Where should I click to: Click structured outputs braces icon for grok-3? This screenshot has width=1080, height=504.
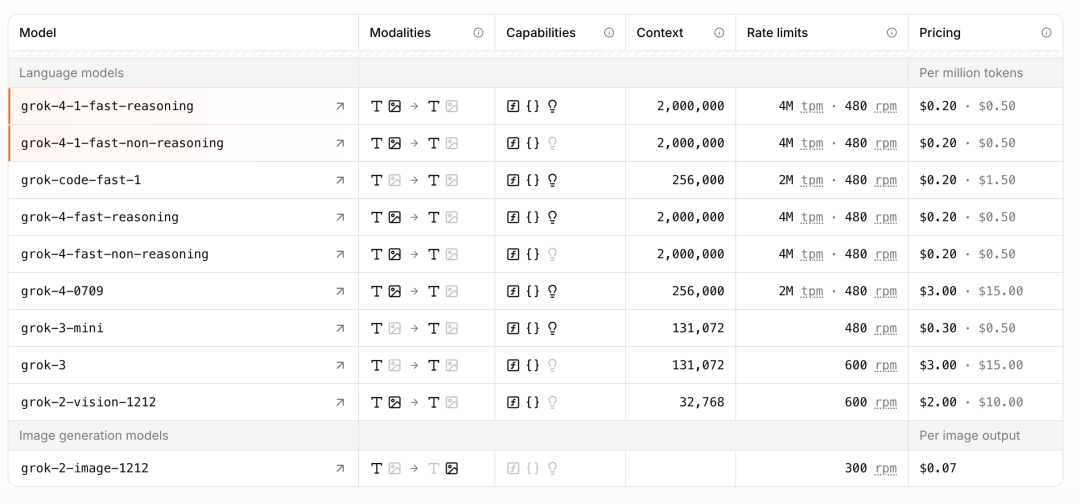(533, 365)
